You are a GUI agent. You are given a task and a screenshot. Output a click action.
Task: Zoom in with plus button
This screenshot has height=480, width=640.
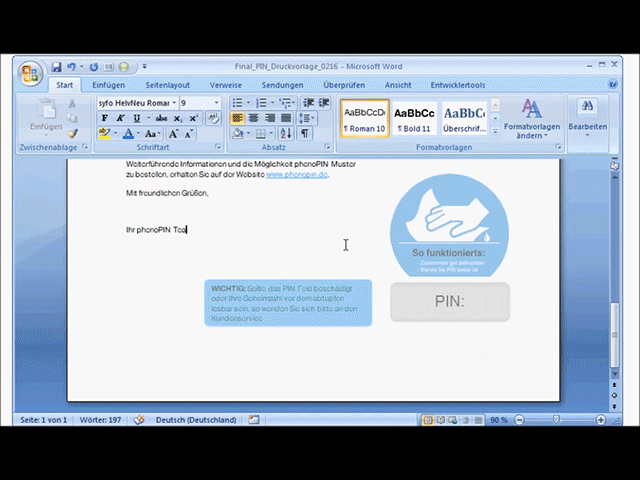[600, 420]
